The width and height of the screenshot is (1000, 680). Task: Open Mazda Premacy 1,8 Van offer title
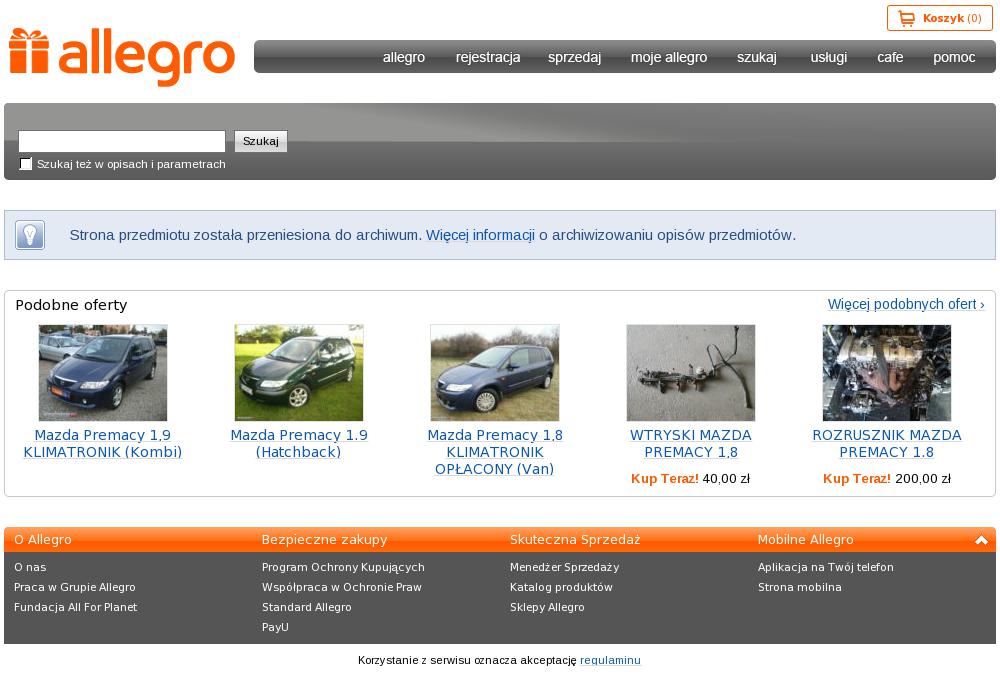(x=495, y=452)
